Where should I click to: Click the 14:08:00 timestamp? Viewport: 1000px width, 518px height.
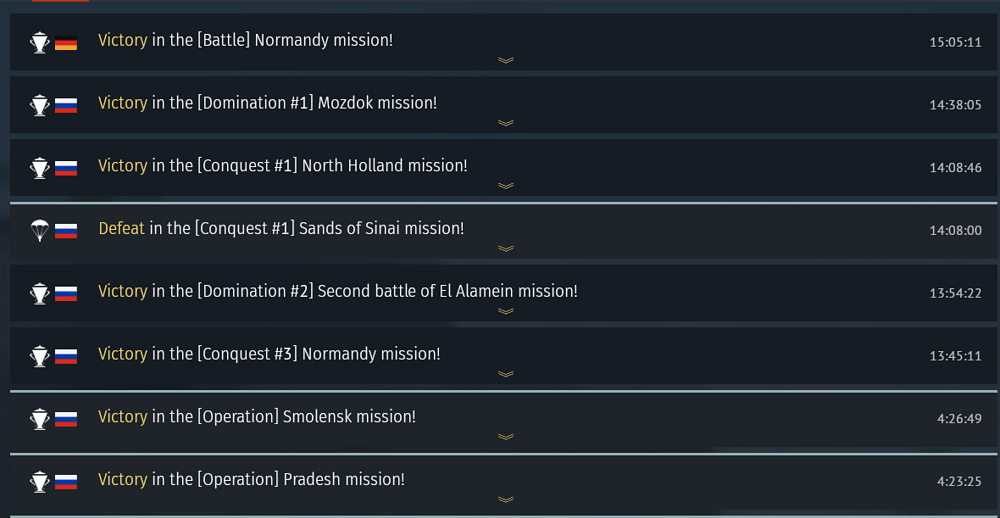pos(955,230)
